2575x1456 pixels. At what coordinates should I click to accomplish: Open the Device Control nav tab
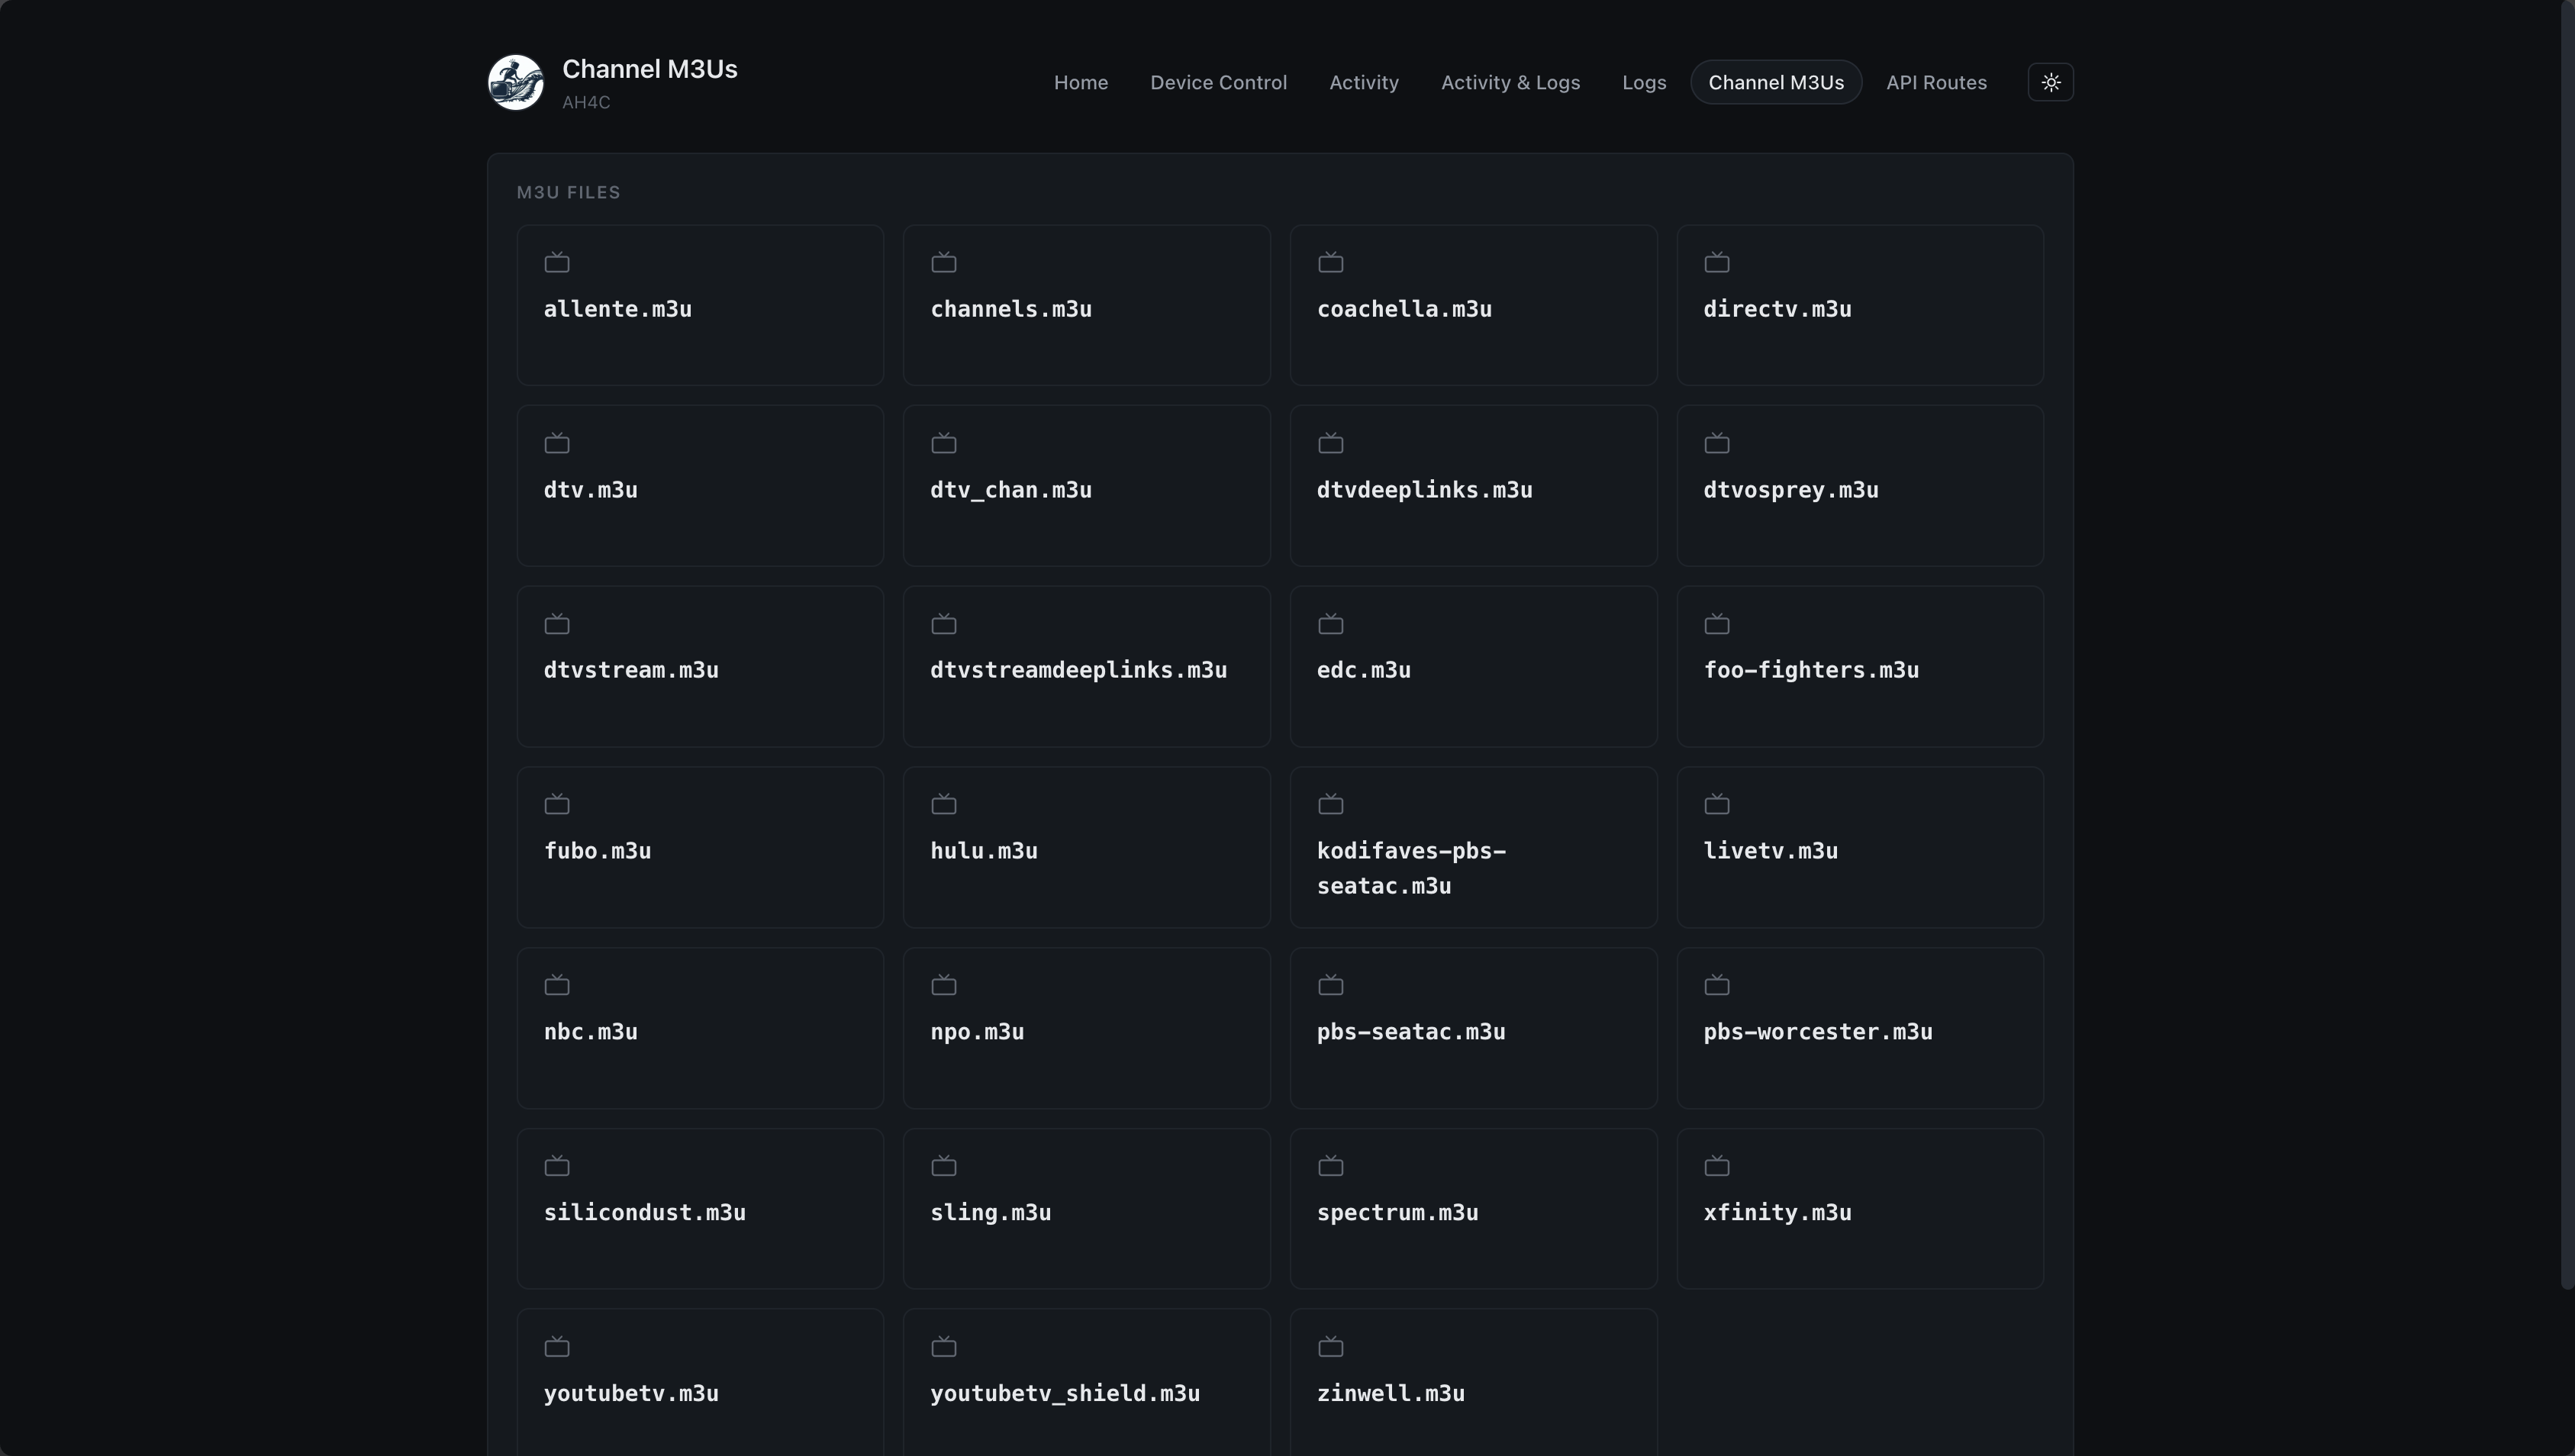[x=1218, y=82]
